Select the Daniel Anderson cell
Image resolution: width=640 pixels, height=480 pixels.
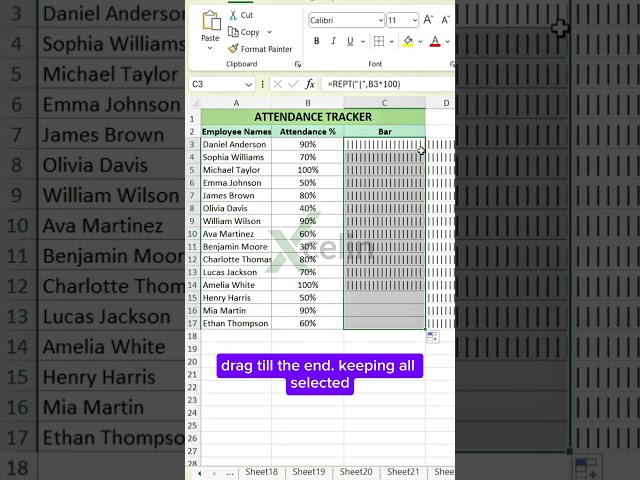coord(236,144)
